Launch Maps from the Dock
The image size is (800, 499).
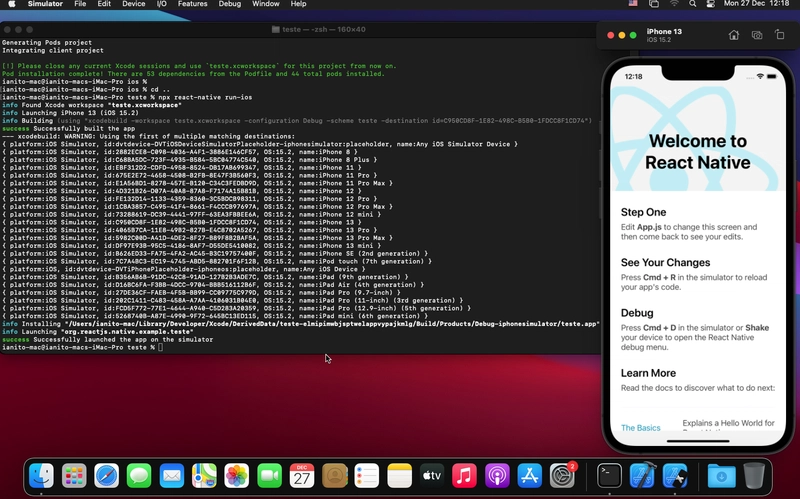[204, 476]
